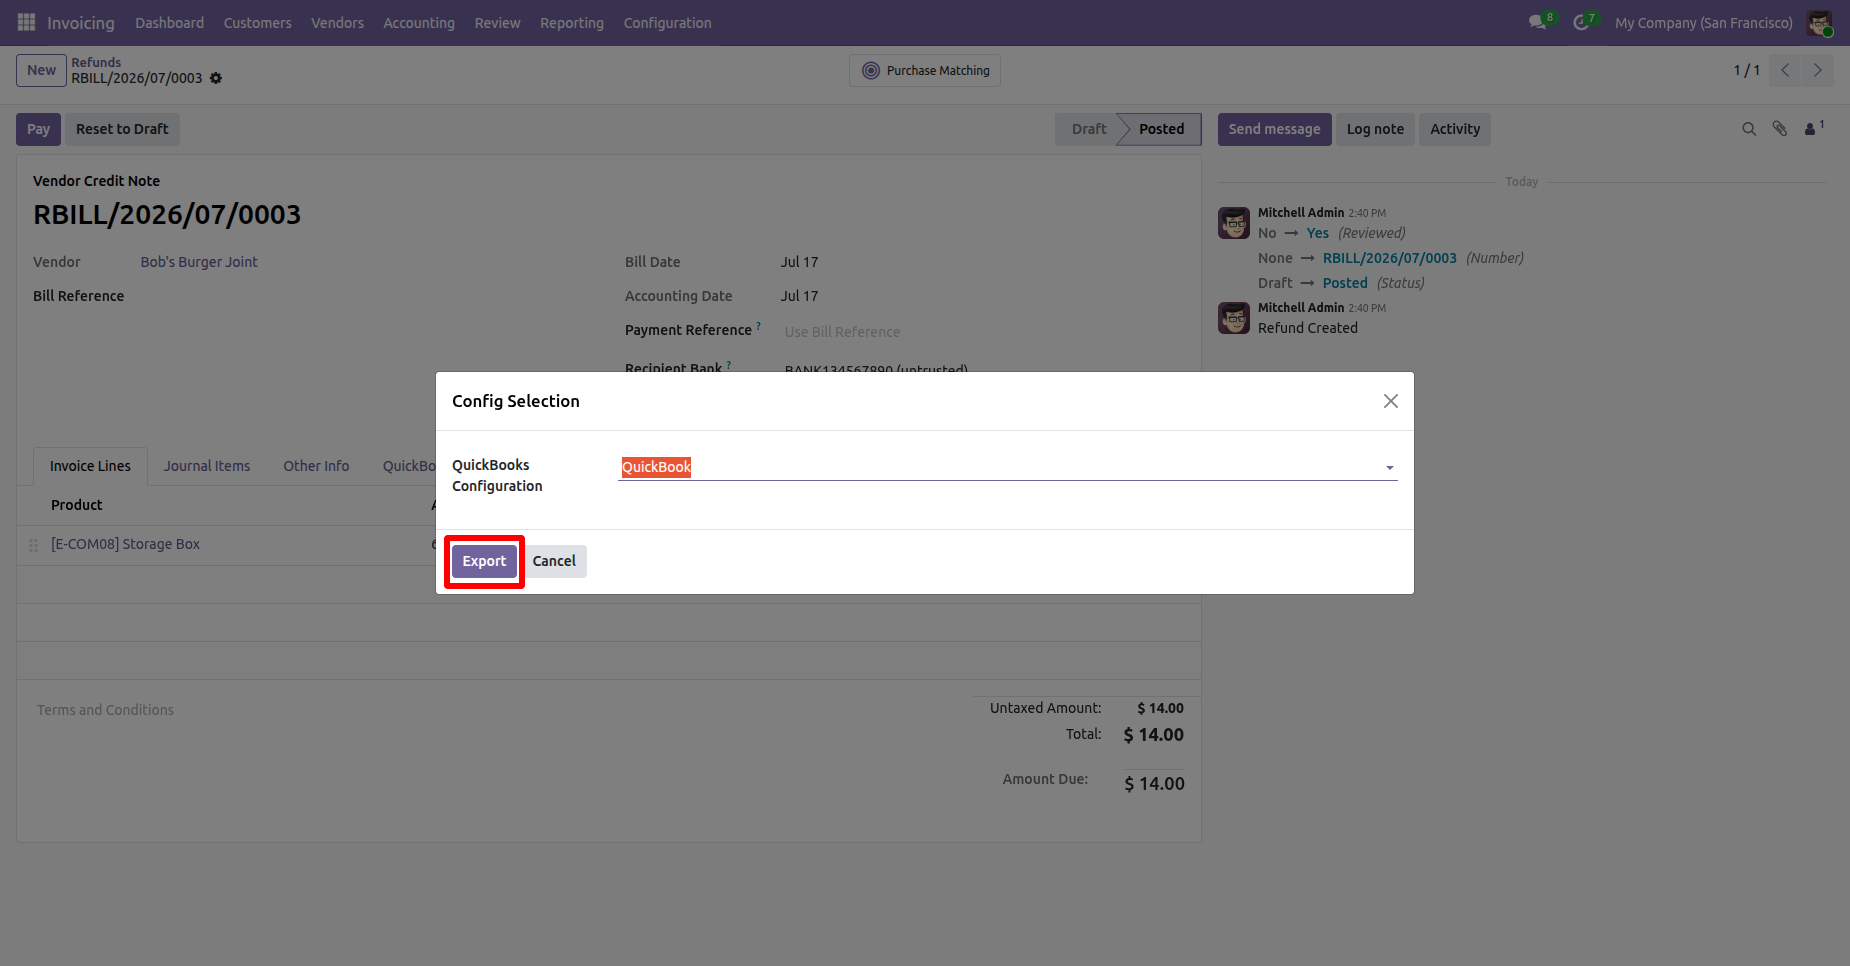Select the QuickBooks Configuration field

[1008, 467]
